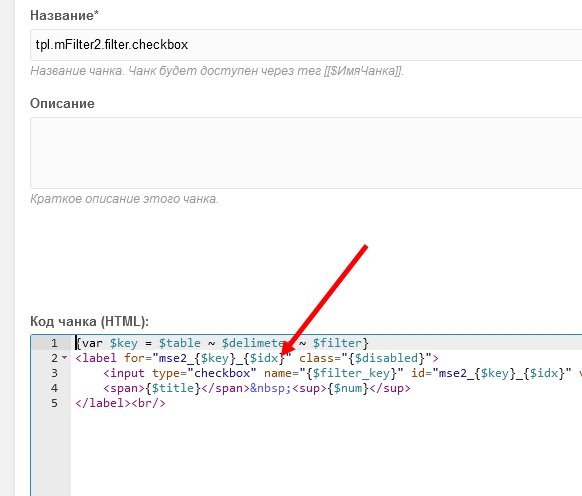Click 'class="{$disabled}"' attribute on line 2
The image size is (582, 496).
pyautogui.click(x=365, y=358)
